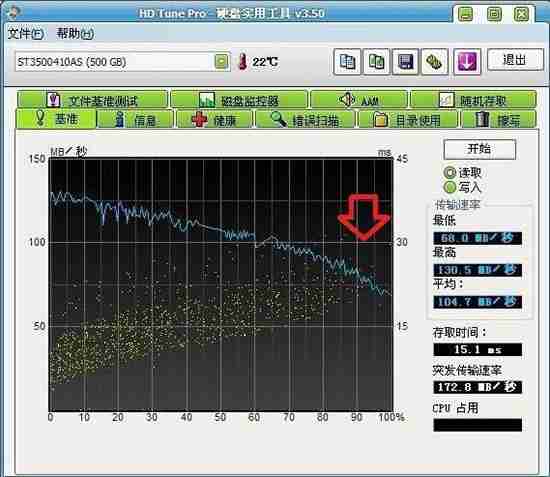The width and height of the screenshot is (550, 477).
Task: Click the thermometer temperature icon
Action: [x=242, y=62]
